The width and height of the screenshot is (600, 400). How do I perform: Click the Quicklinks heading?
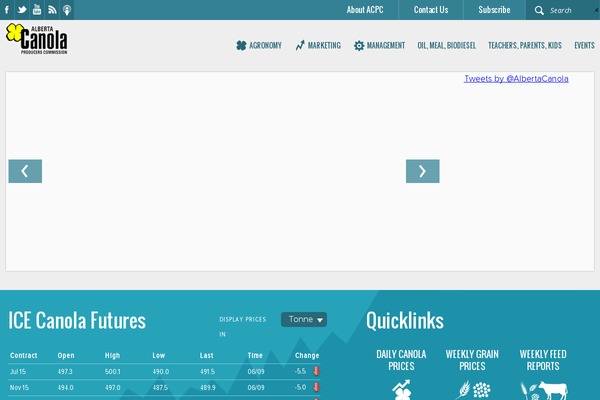point(405,320)
